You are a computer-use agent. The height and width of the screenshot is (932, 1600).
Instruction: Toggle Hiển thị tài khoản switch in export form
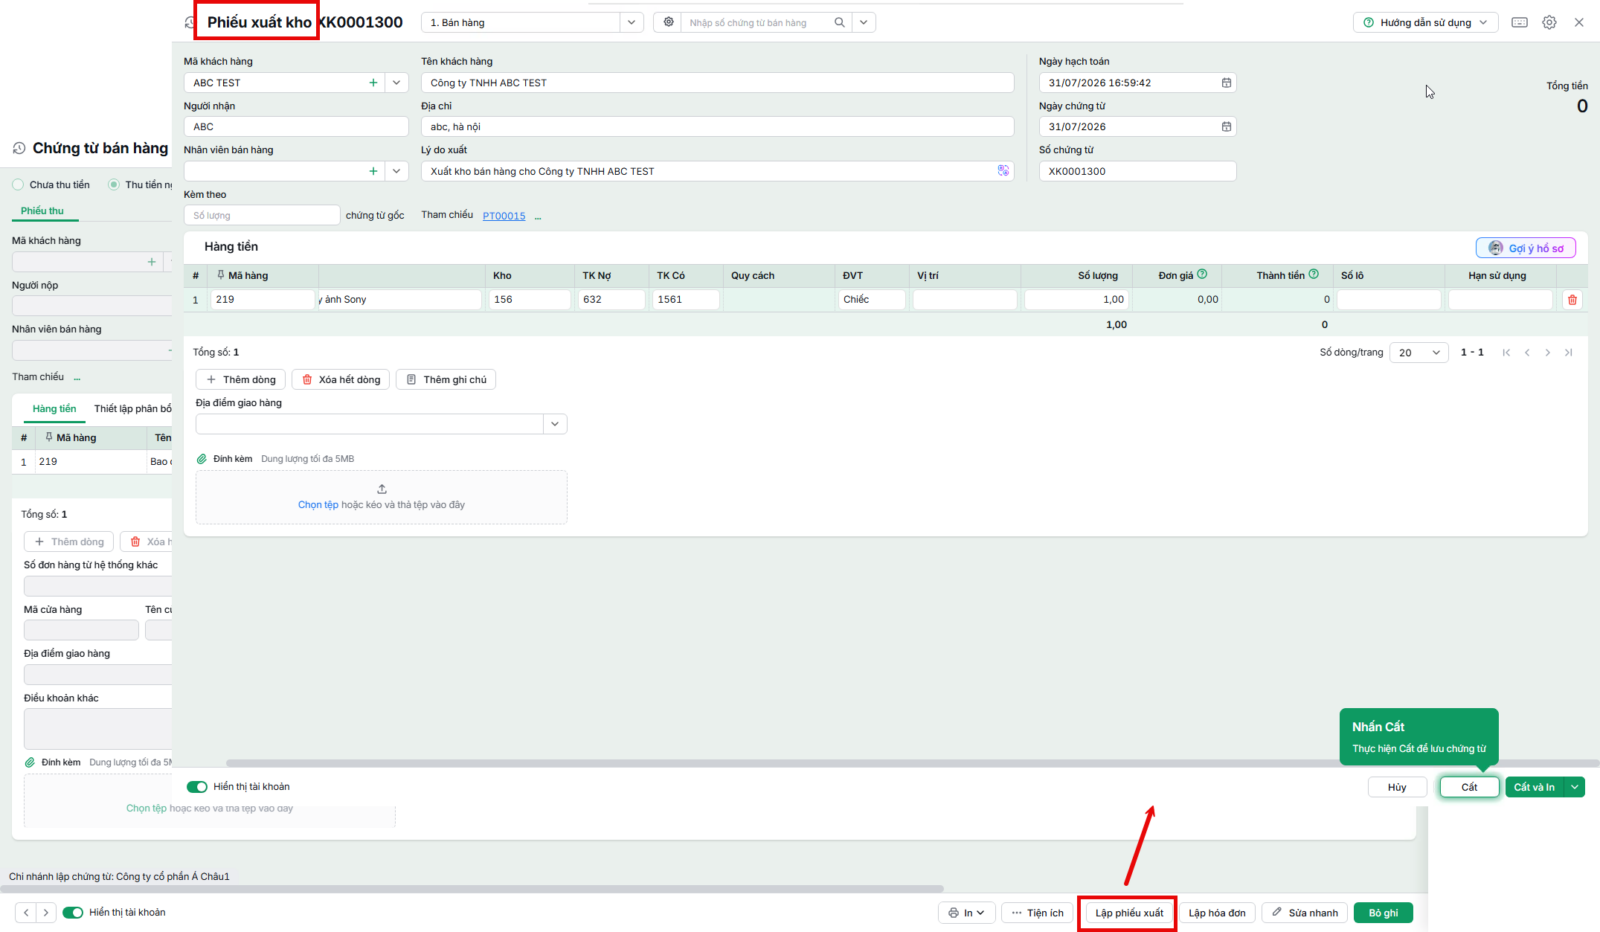pyautogui.click(x=197, y=787)
